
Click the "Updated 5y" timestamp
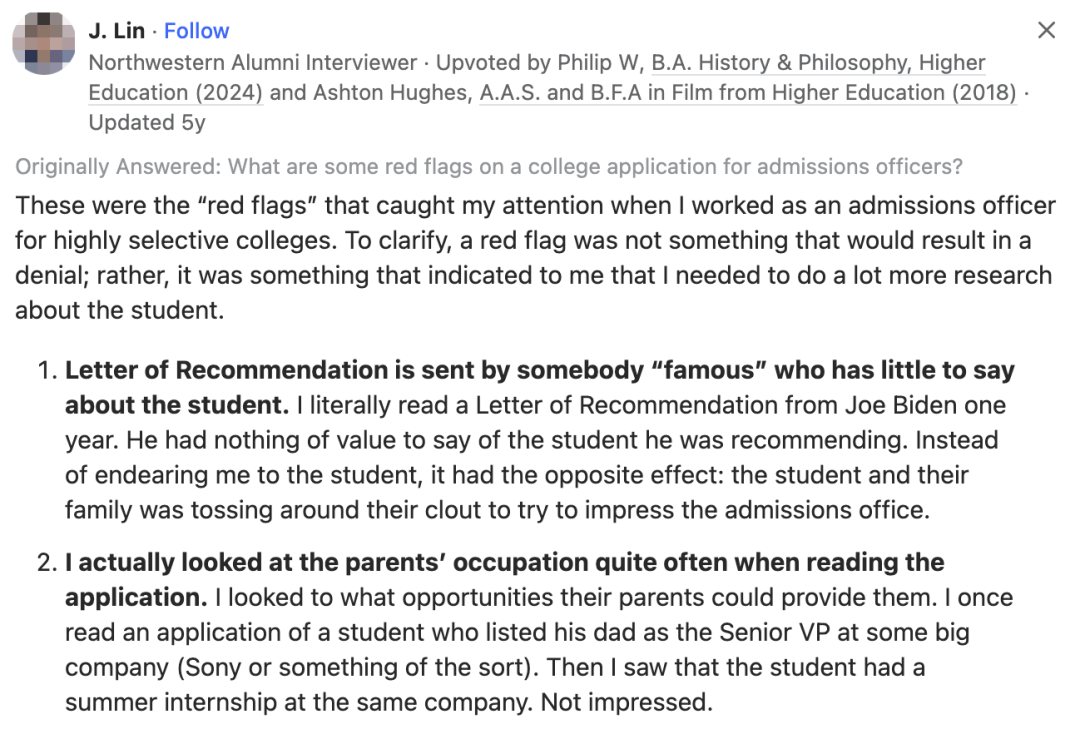(146, 123)
